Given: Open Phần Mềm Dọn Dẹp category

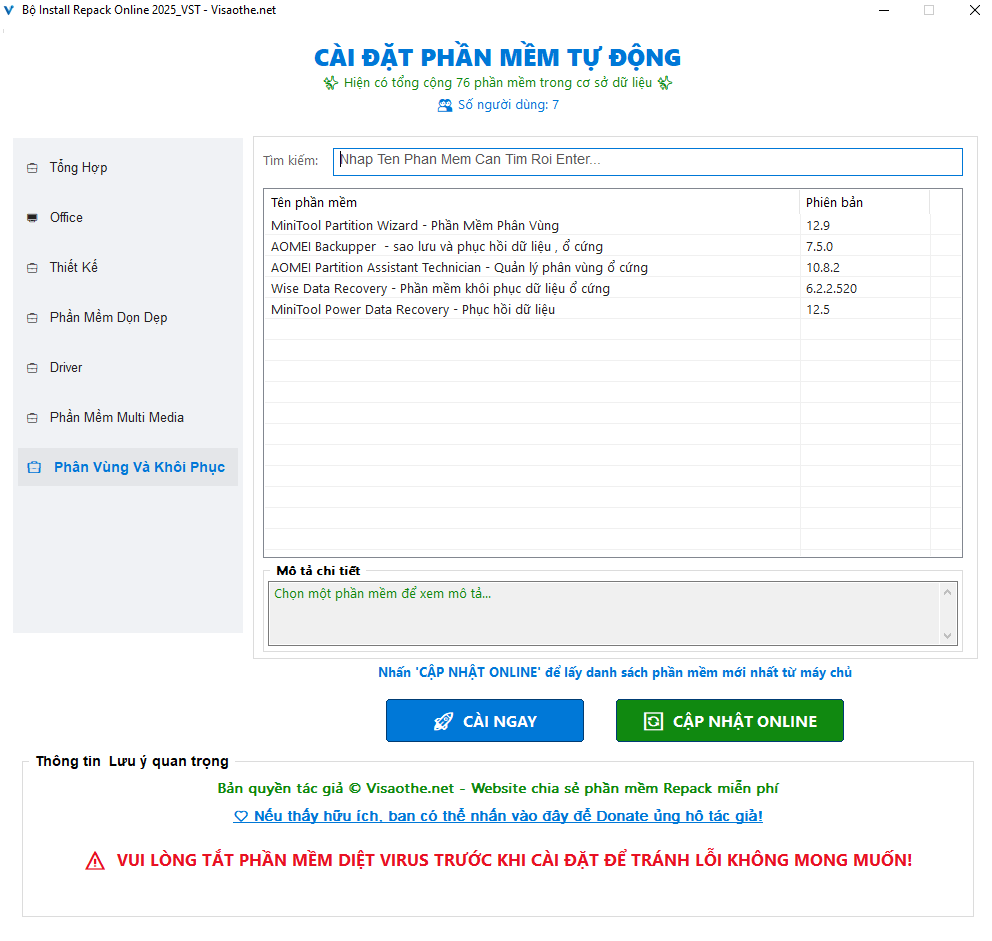Looking at the screenshot, I should click(x=128, y=318).
